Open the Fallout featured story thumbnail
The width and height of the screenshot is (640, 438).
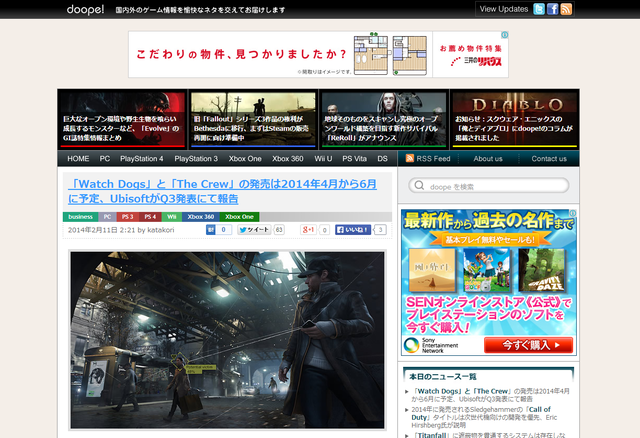click(x=253, y=120)
